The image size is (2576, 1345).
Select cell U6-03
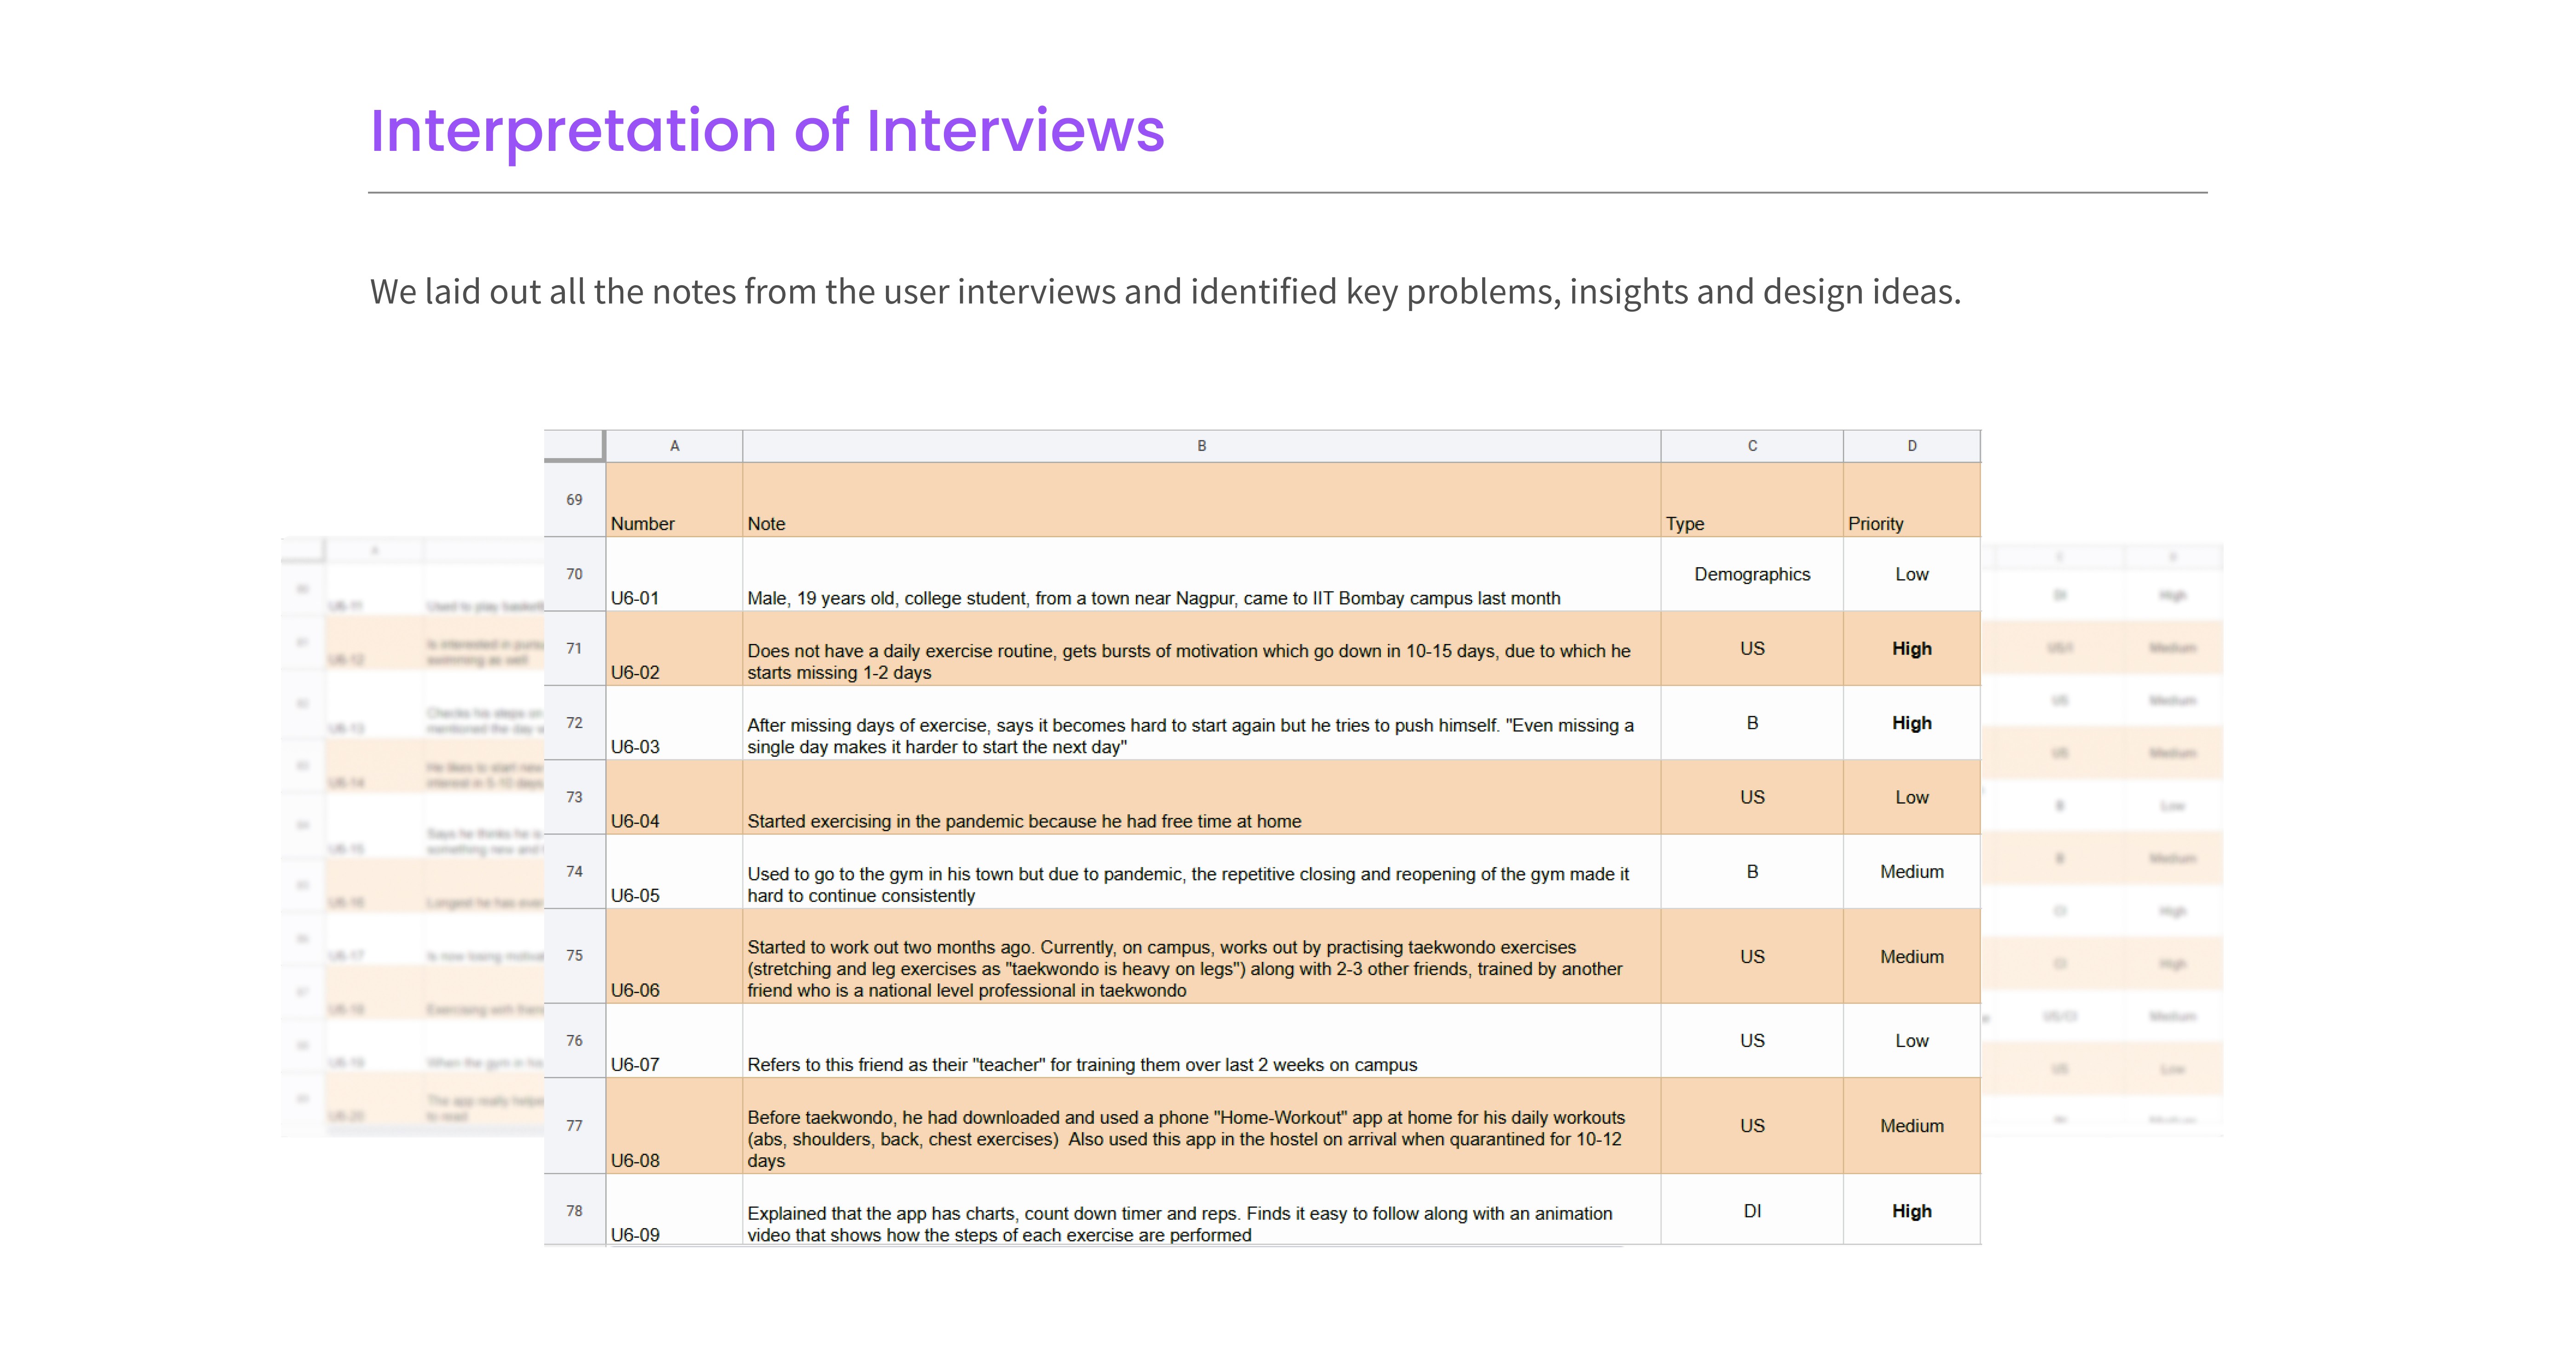(x=674, y=722)
